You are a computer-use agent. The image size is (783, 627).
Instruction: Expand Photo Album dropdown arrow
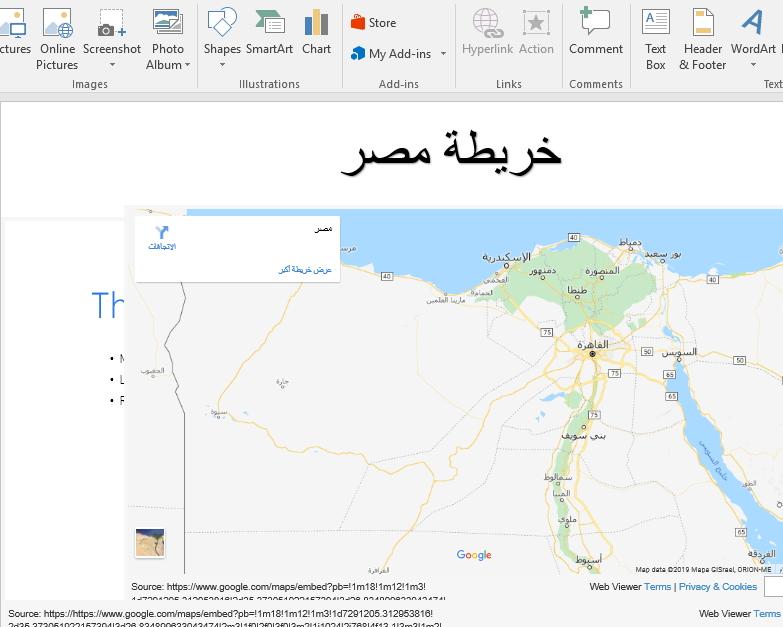(x=187, y=65)
